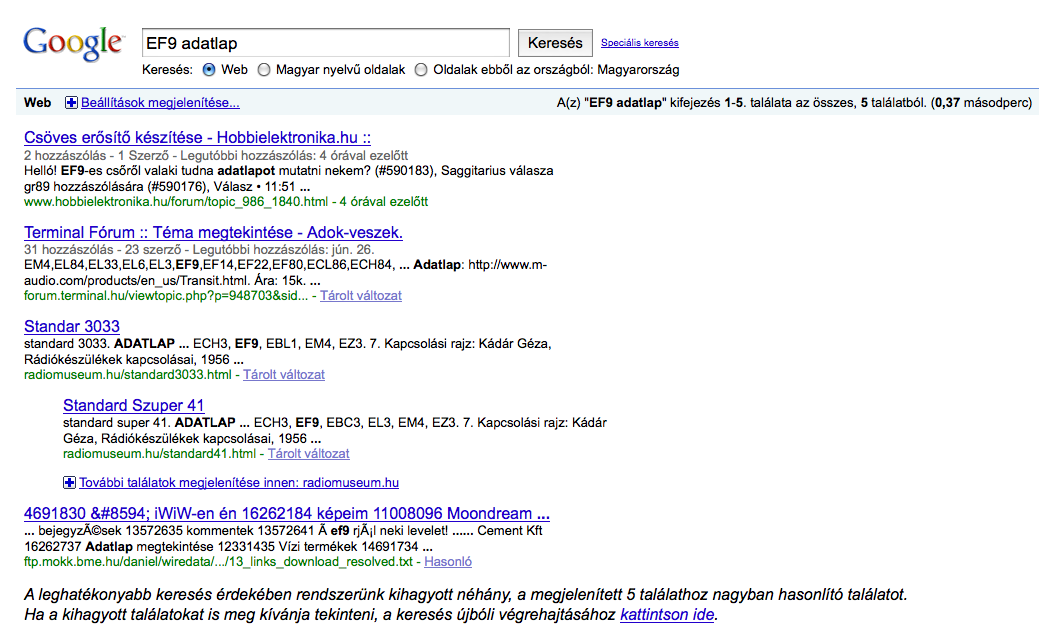Viewport: 1039px width, 624px height.
Task: Open the 4691830 iWiW-en én result
Action: pos(287,513)
